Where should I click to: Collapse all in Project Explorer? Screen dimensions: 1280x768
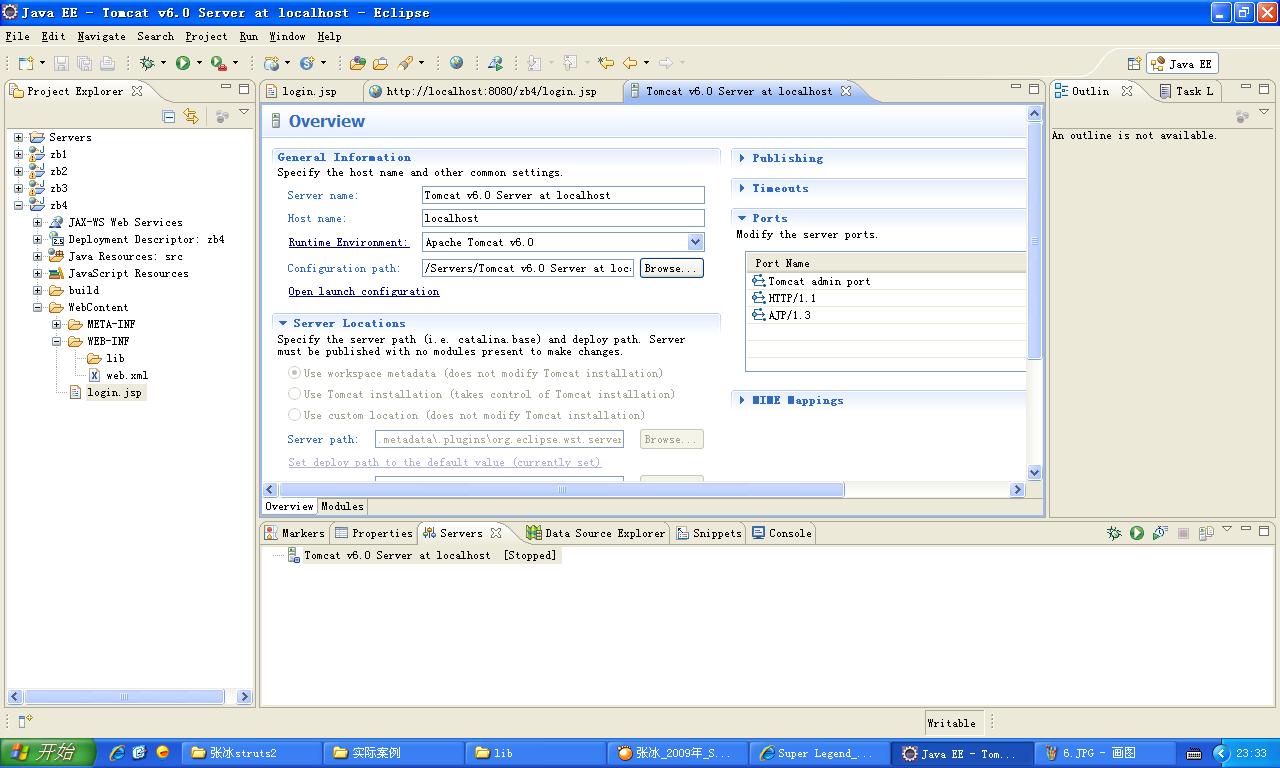pyautogui.click(x=168, y=117)
